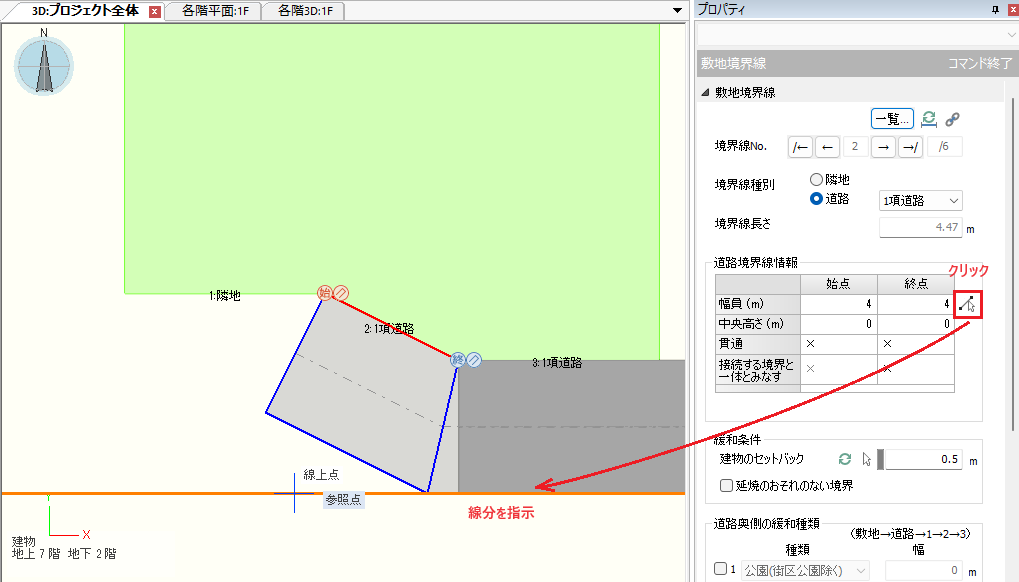Select the 道路 radio button
1019x582 pixels.
817,198
